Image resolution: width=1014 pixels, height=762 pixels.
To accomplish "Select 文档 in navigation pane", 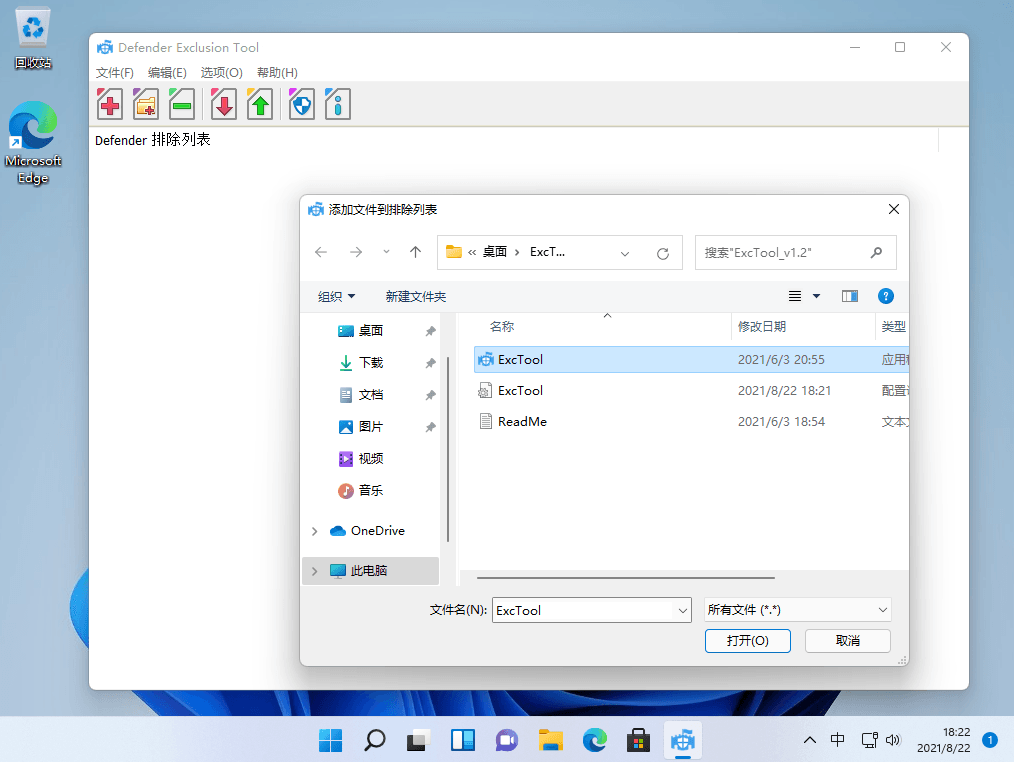I will tap(371, 395).
